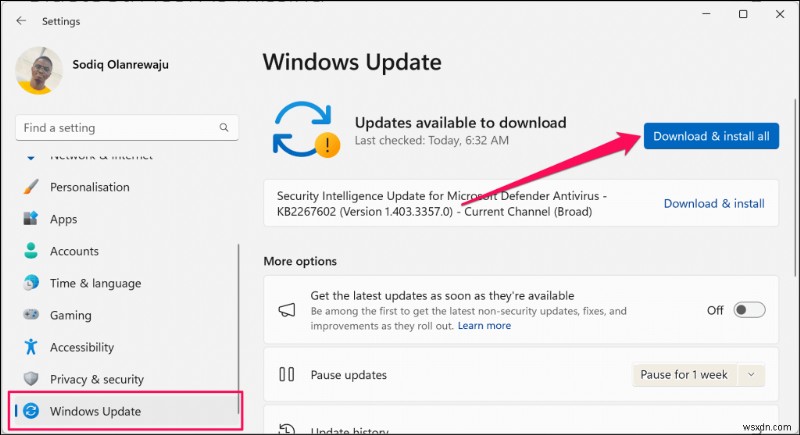Click Pause for 1 week button
Screen dimensions: 800x435
pos(684,375)
